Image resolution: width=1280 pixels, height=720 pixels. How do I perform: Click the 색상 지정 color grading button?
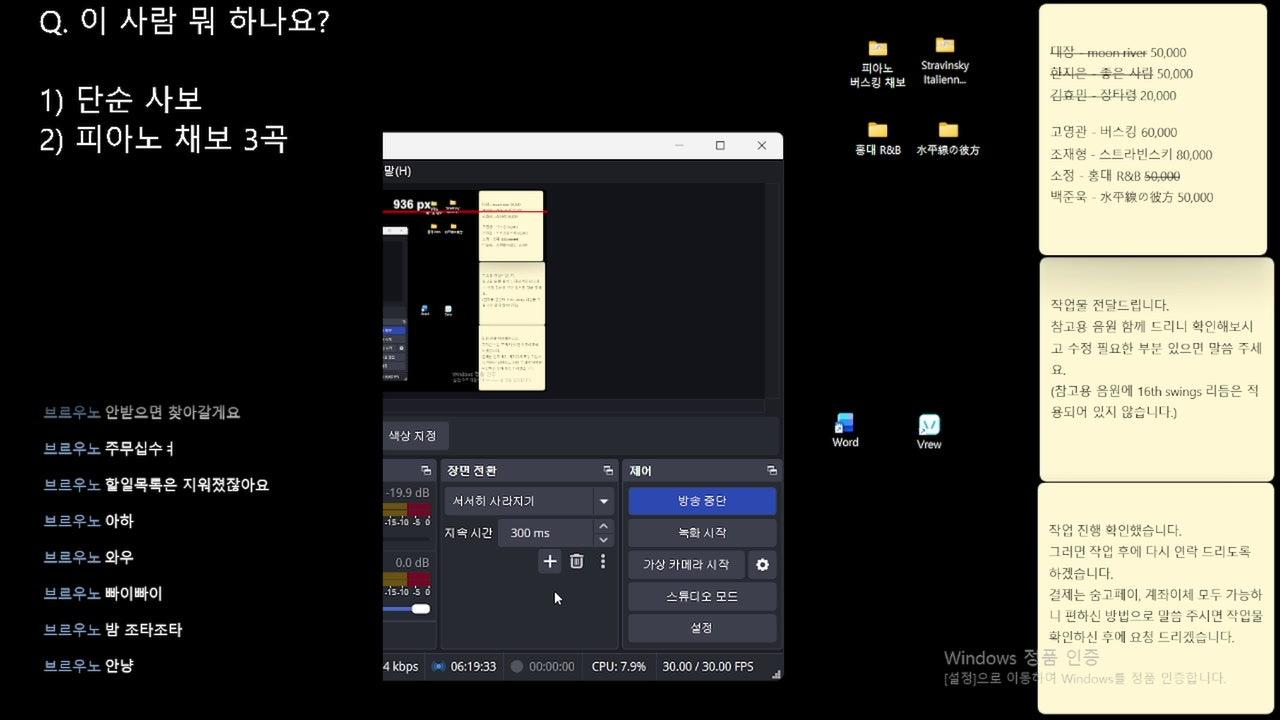[x=415, y=436]
